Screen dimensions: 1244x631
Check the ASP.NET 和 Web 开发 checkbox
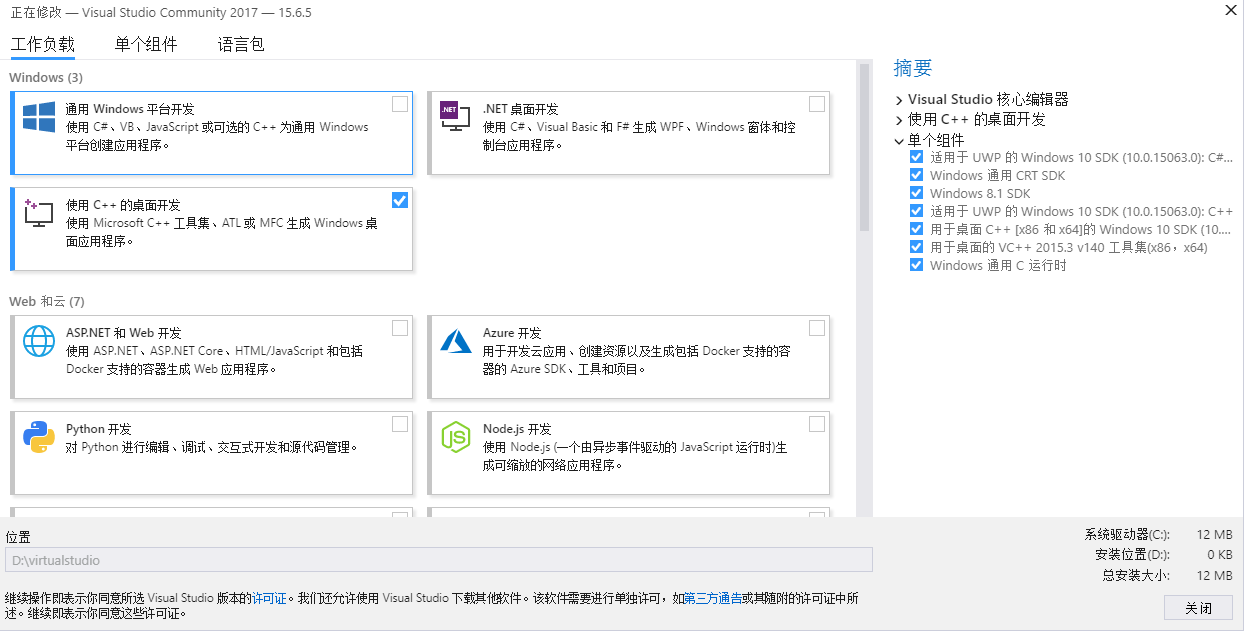pyautogui.click(x=400, y=328)
